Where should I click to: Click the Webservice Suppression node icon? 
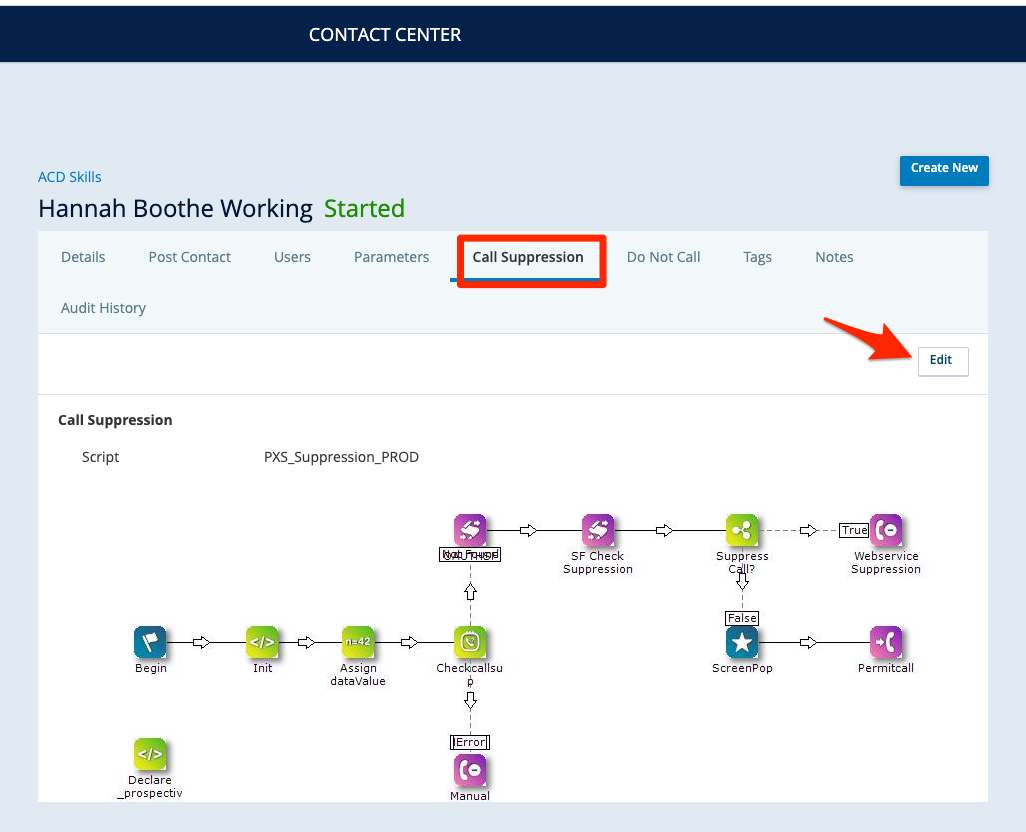[x=886, y=530]
